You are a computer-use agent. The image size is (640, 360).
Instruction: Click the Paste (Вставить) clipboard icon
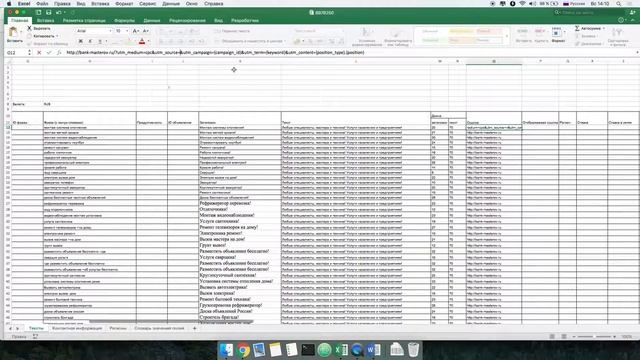click(13, 31)
